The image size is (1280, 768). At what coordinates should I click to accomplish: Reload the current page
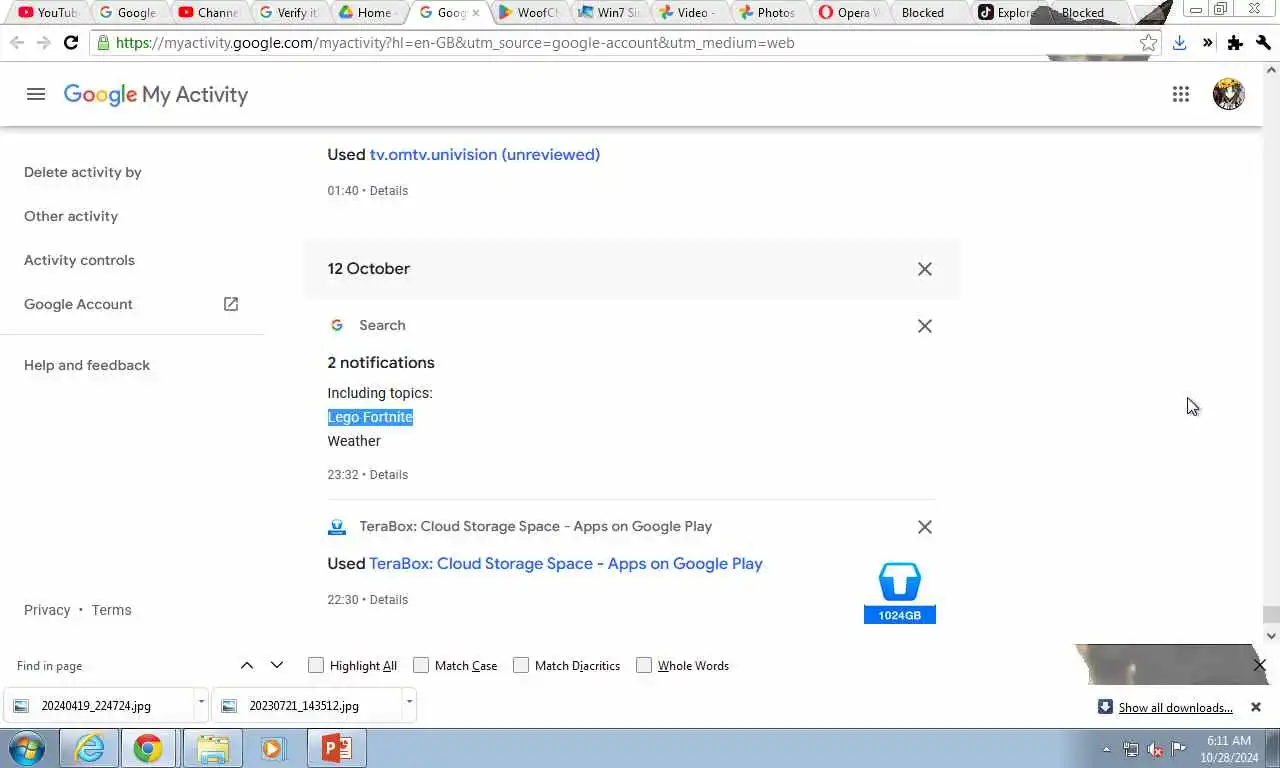(x=70, y=43)
